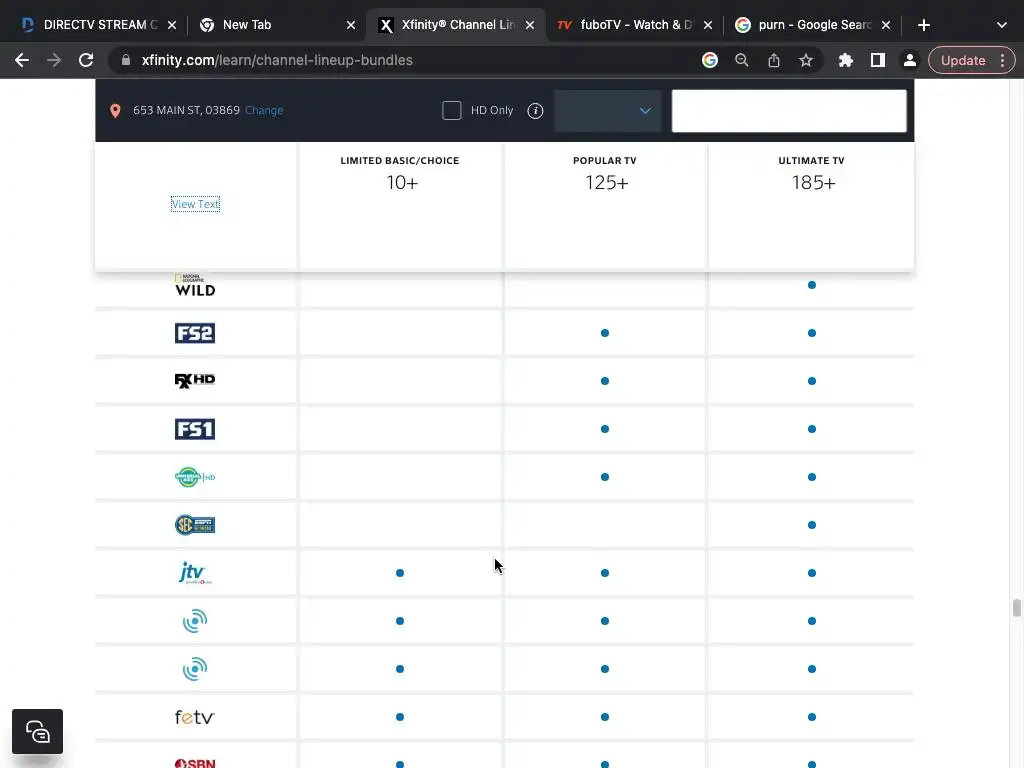Click the Change address link
This screenshot has height=768, width=1024.
pyautogui.click(x=264, y=111)
